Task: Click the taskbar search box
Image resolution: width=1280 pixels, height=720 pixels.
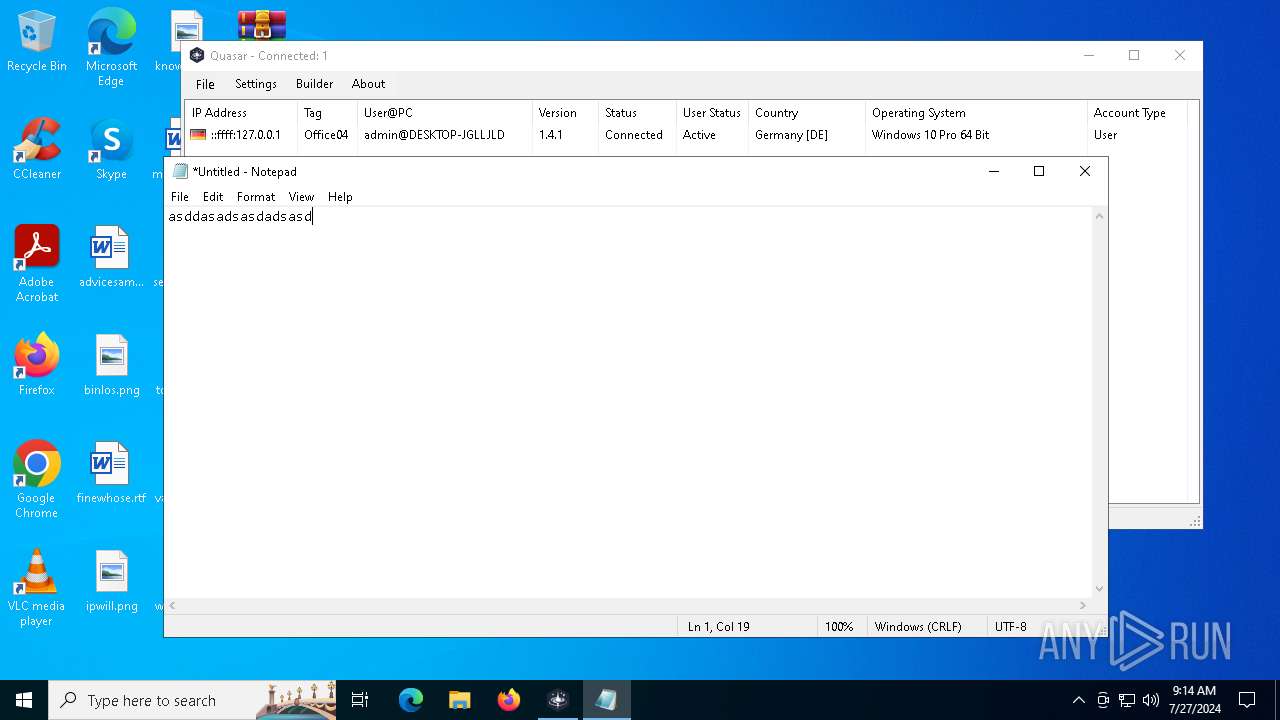Action: tap(192, 700)
